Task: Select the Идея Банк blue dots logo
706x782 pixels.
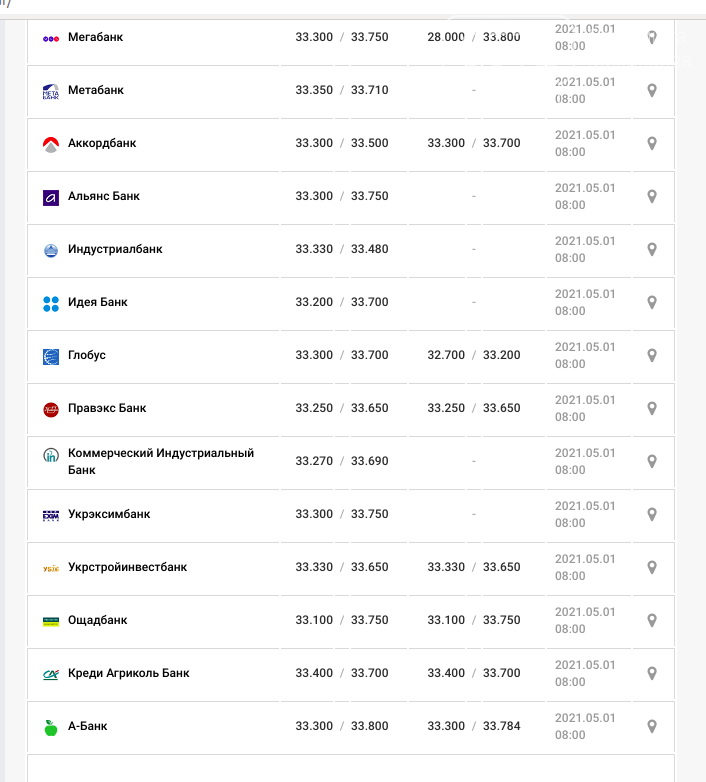Action: click(51, 303)
